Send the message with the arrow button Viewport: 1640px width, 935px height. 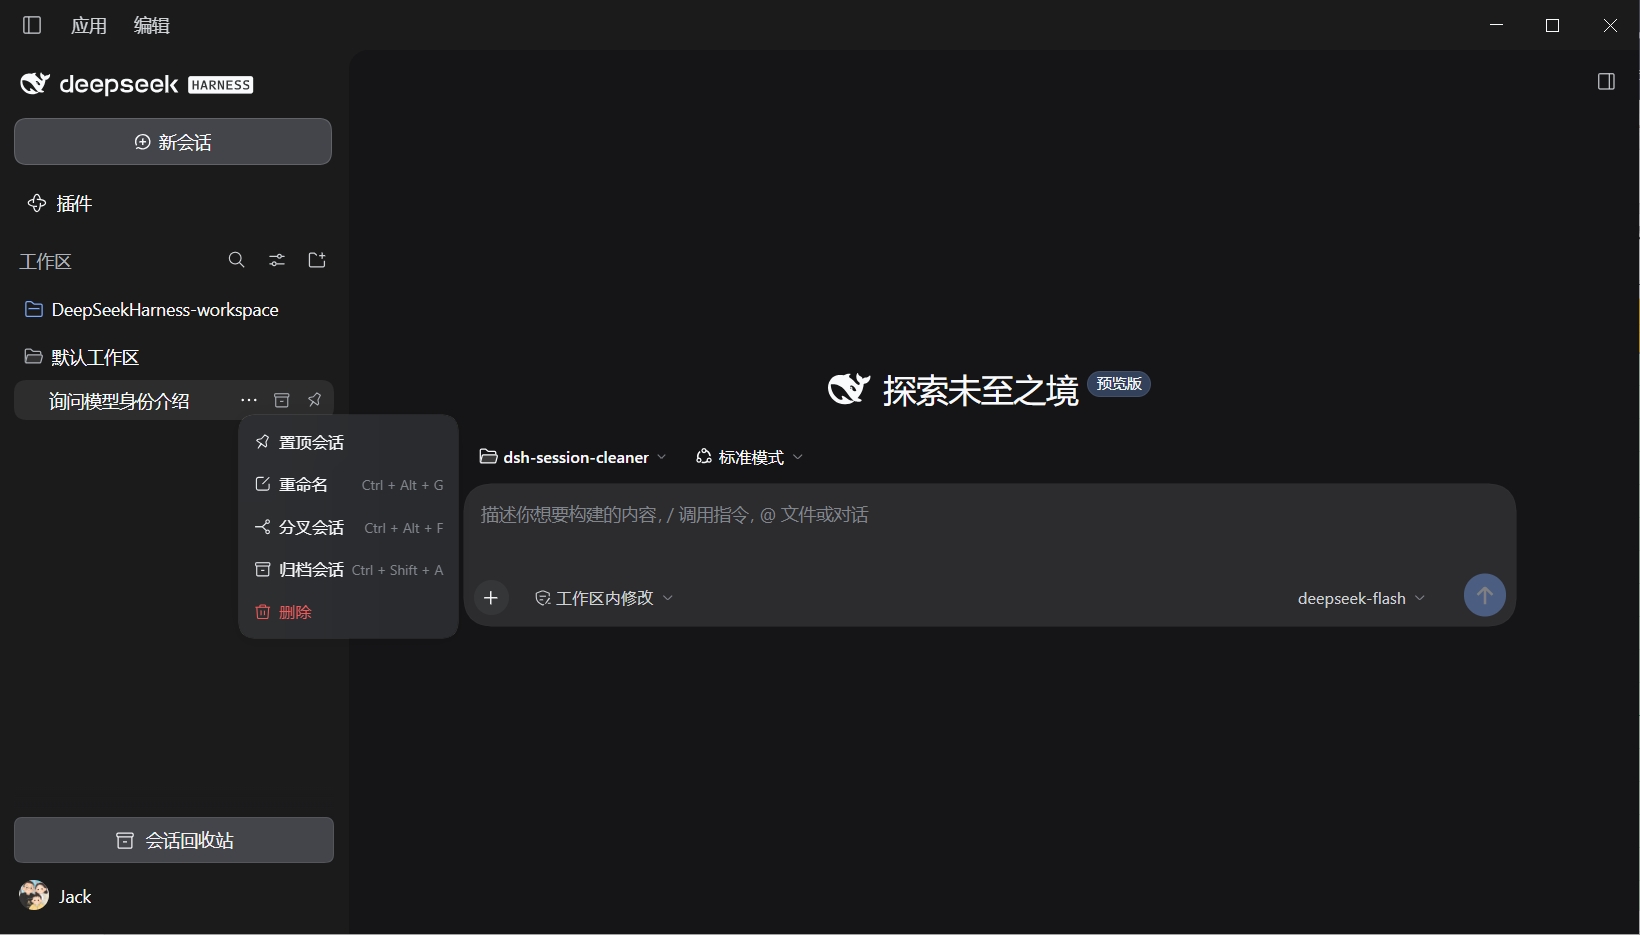(x=1485, y=595)
